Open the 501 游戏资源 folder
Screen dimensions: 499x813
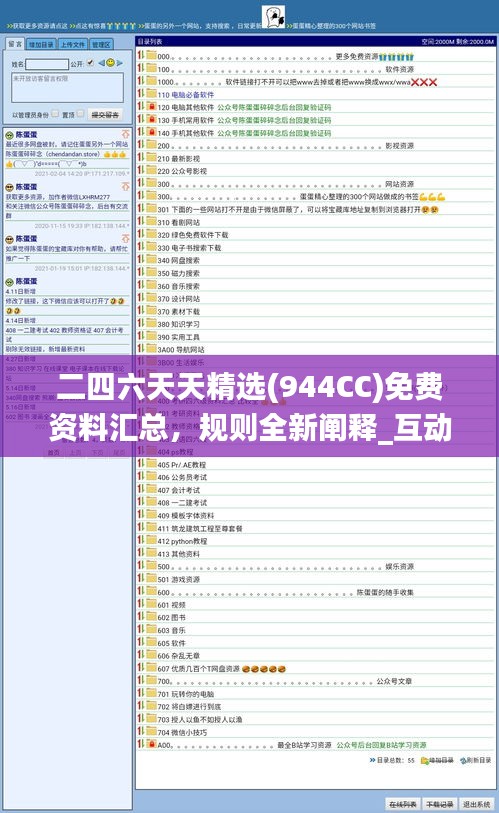point(178,579)
